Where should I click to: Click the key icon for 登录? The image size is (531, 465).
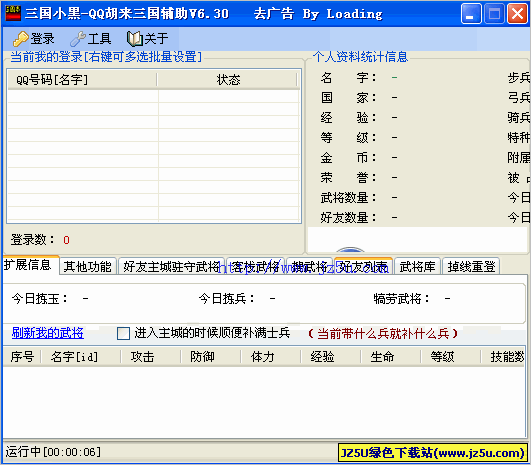coord(20,39)
